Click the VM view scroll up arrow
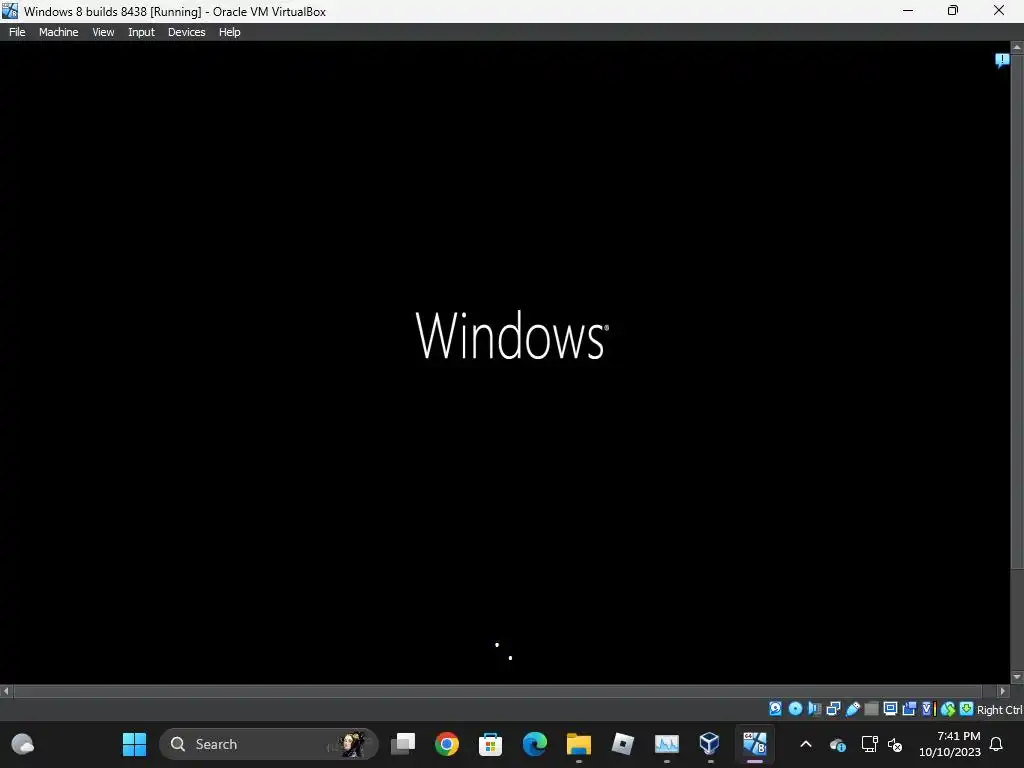Image resolution: width=1024 pixels, height=768 pixels. (x=1017, y=48)
